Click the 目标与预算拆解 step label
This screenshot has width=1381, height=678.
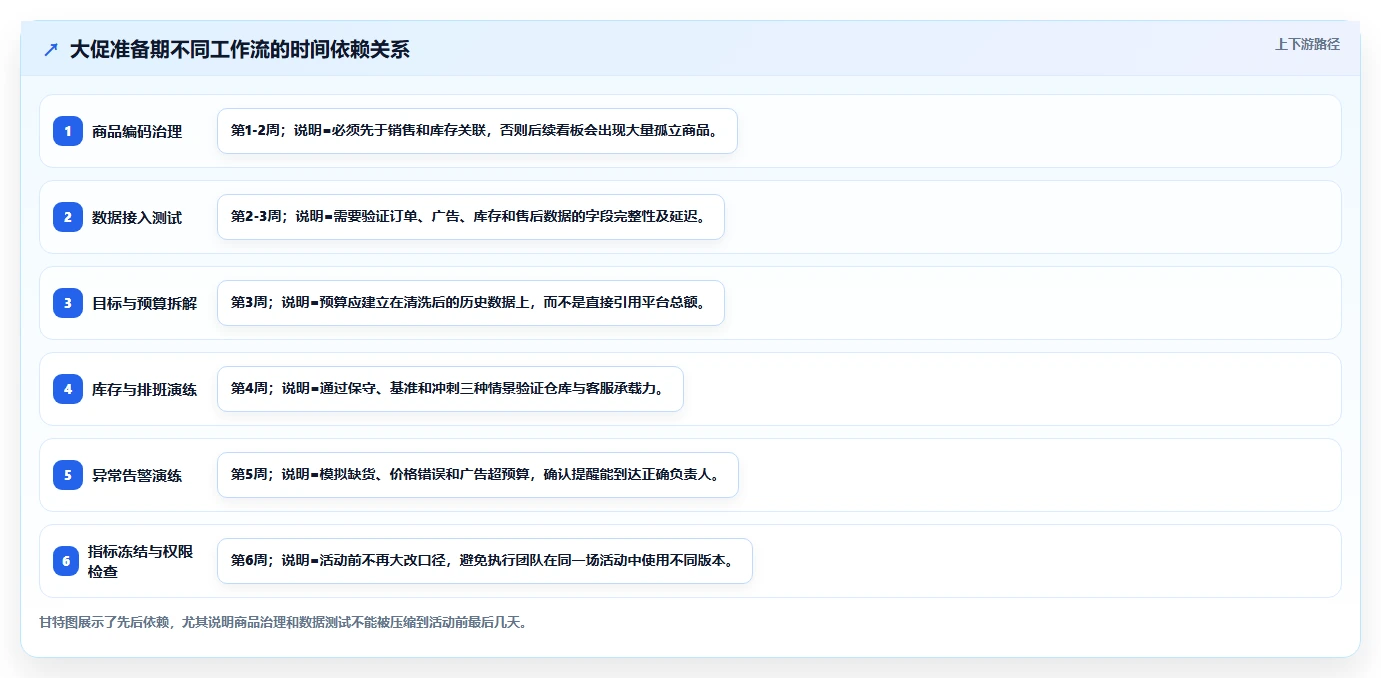coord(144,303)
